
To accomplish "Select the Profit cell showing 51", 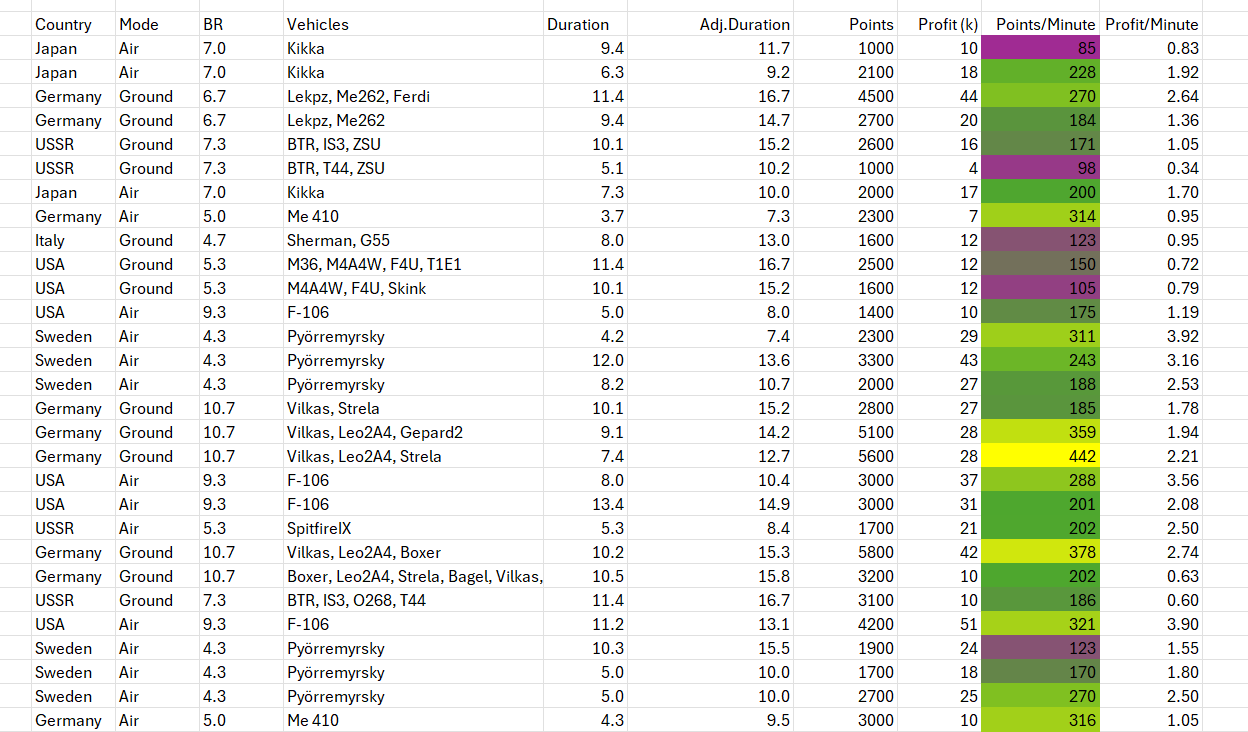I will (940, 624).
